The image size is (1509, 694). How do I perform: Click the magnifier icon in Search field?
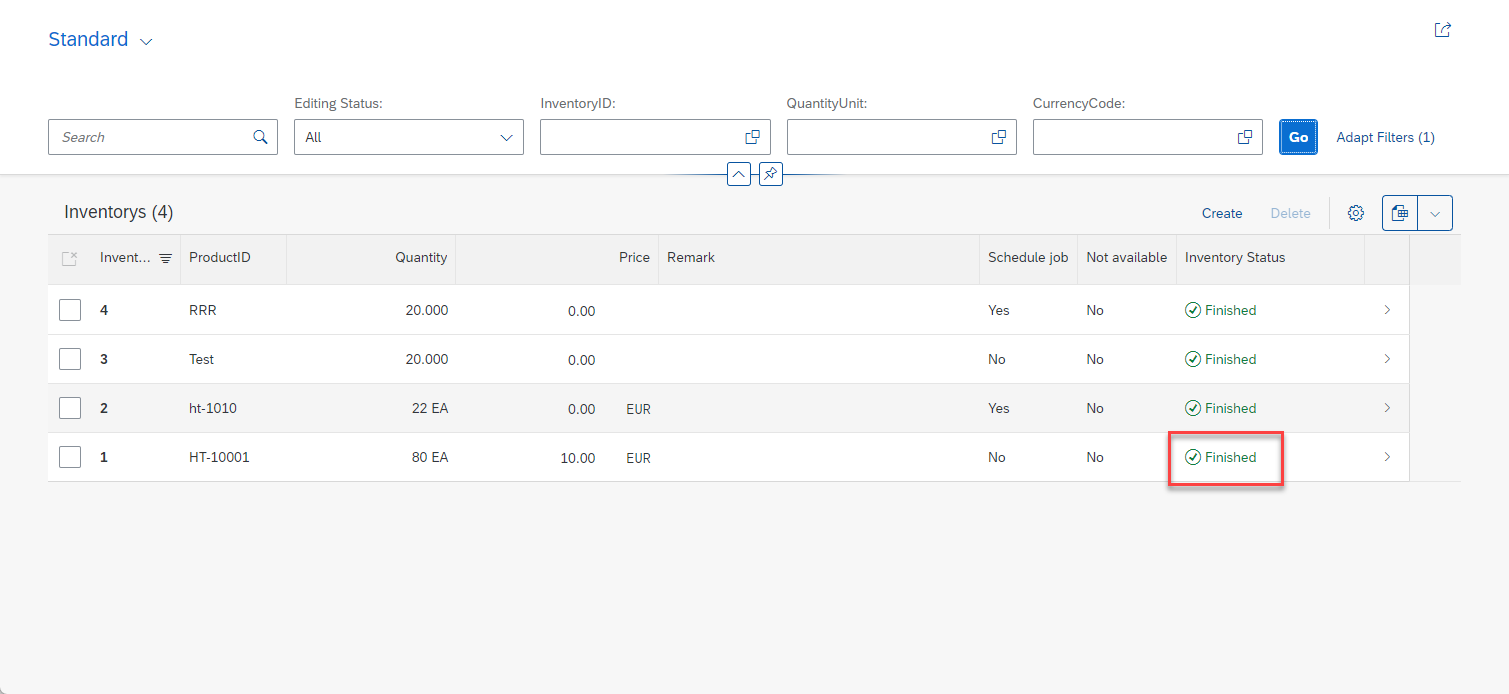click(260, 137)
